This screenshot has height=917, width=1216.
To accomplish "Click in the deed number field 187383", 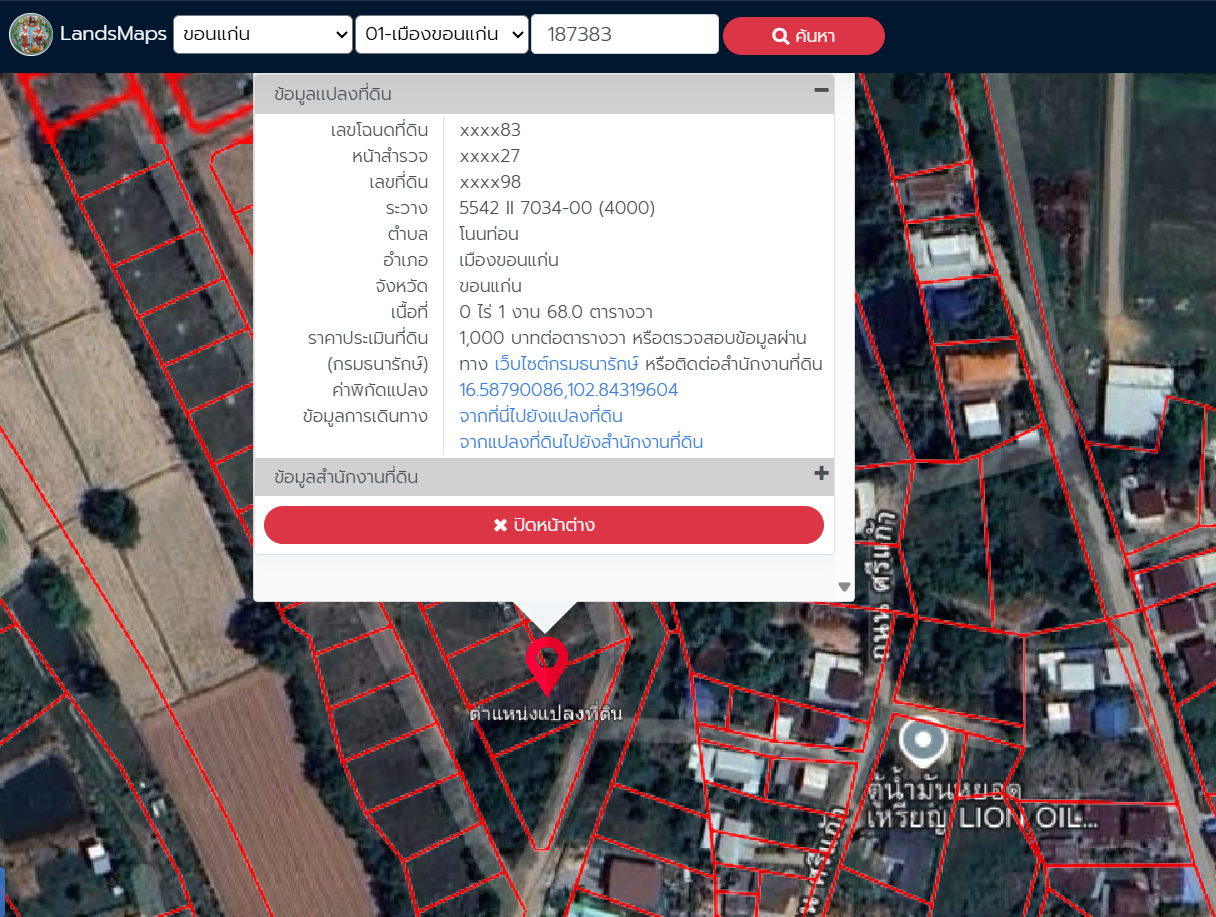I will [624, 35].
